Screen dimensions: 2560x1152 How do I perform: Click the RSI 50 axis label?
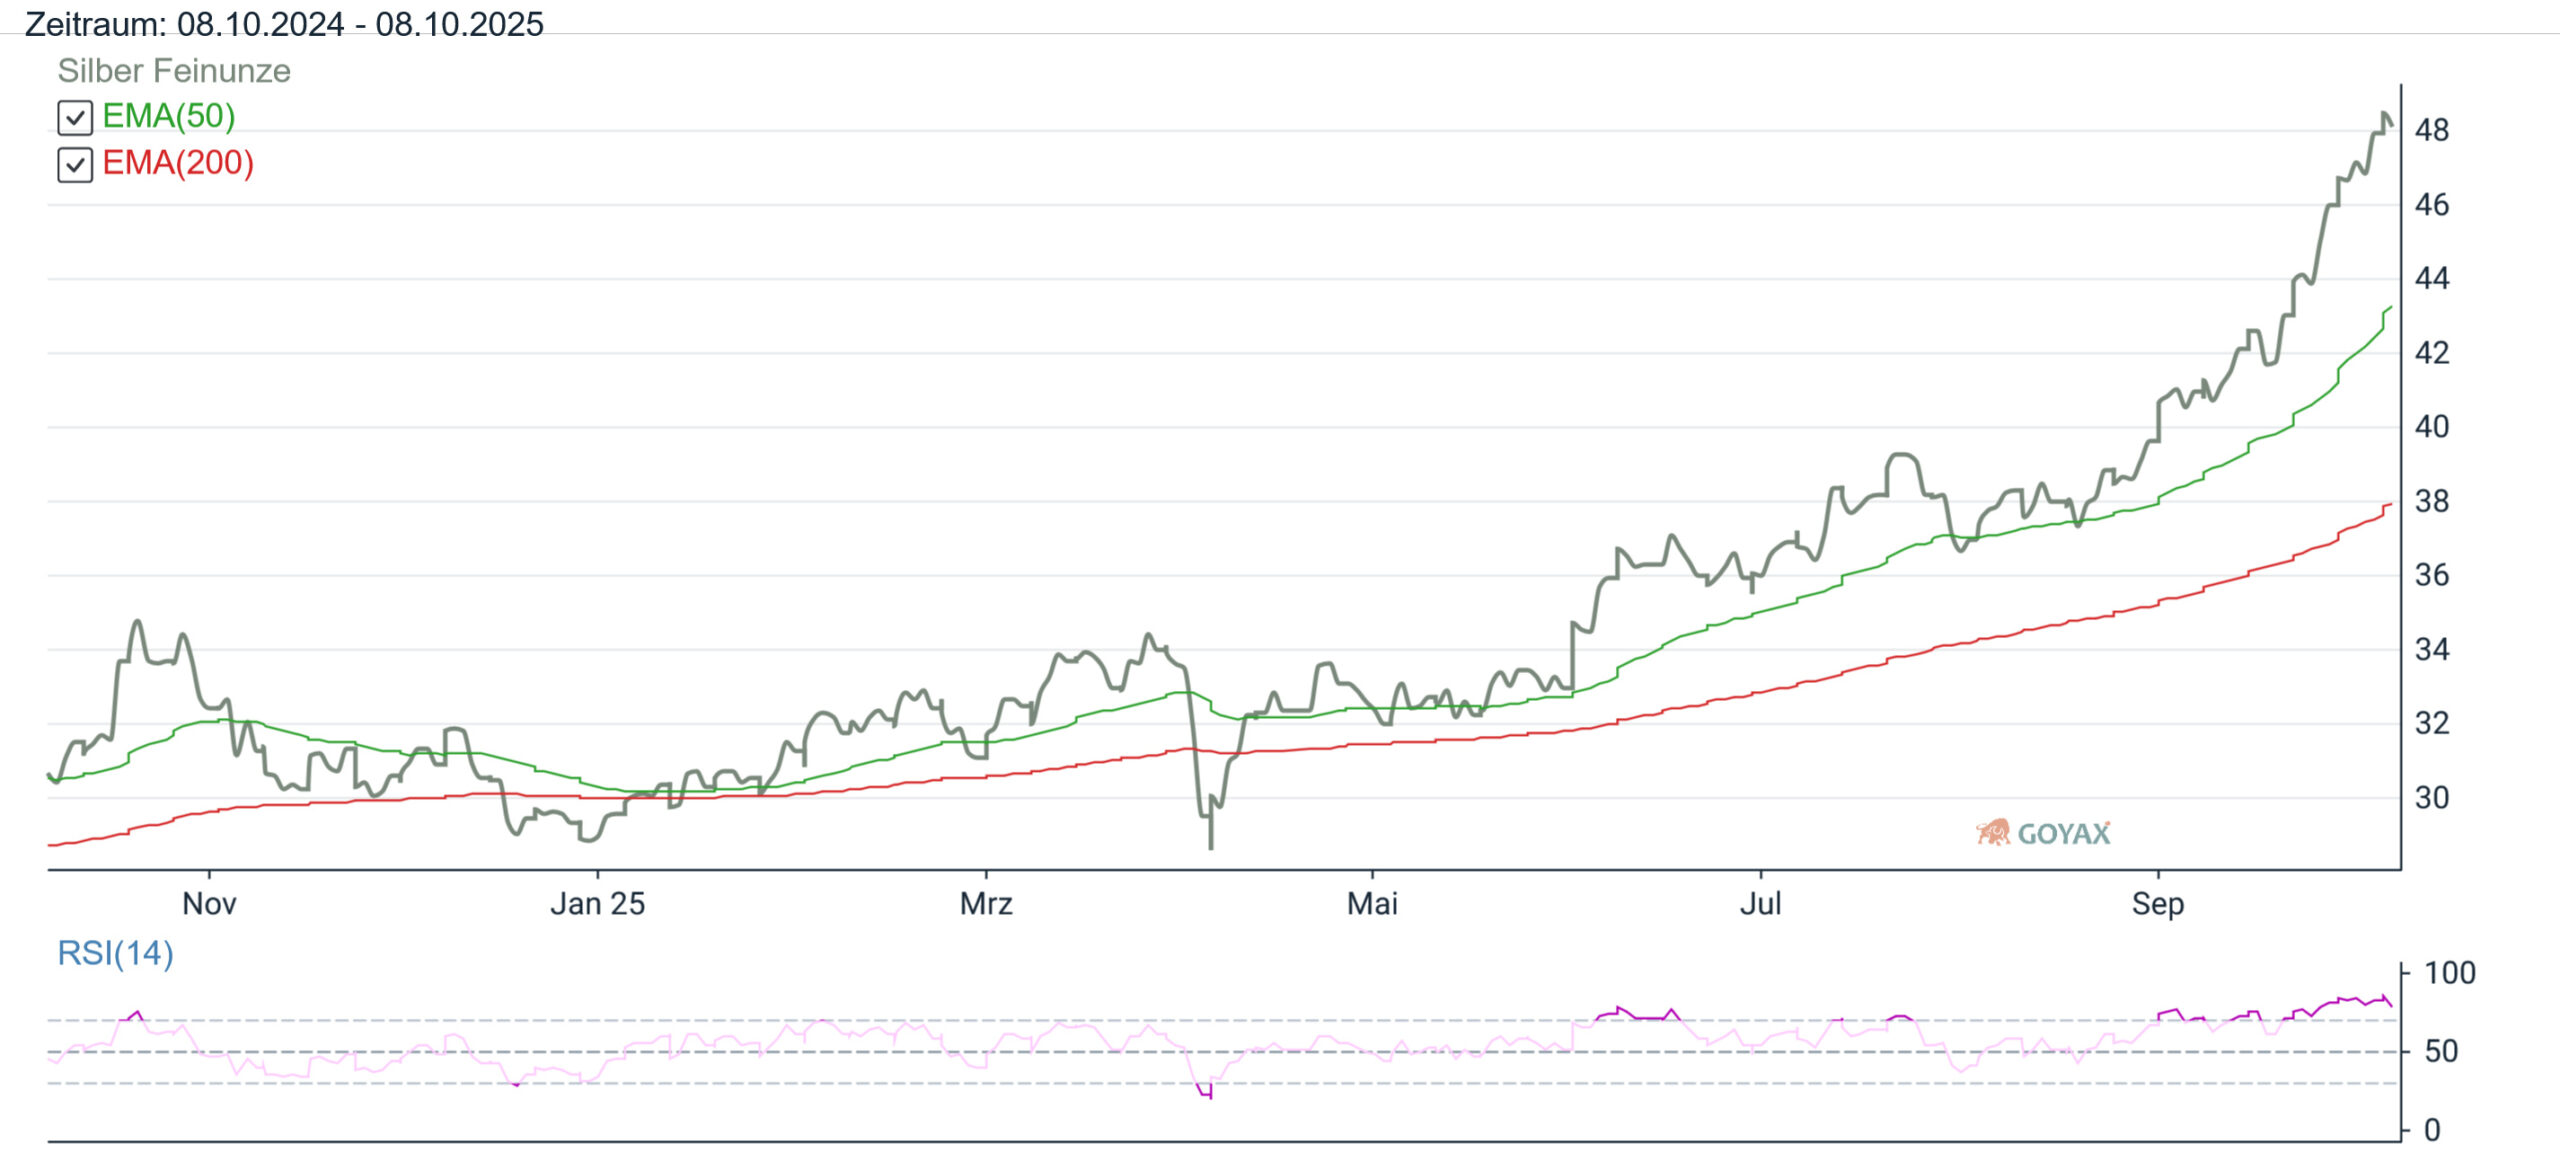coord(2441,1051)
